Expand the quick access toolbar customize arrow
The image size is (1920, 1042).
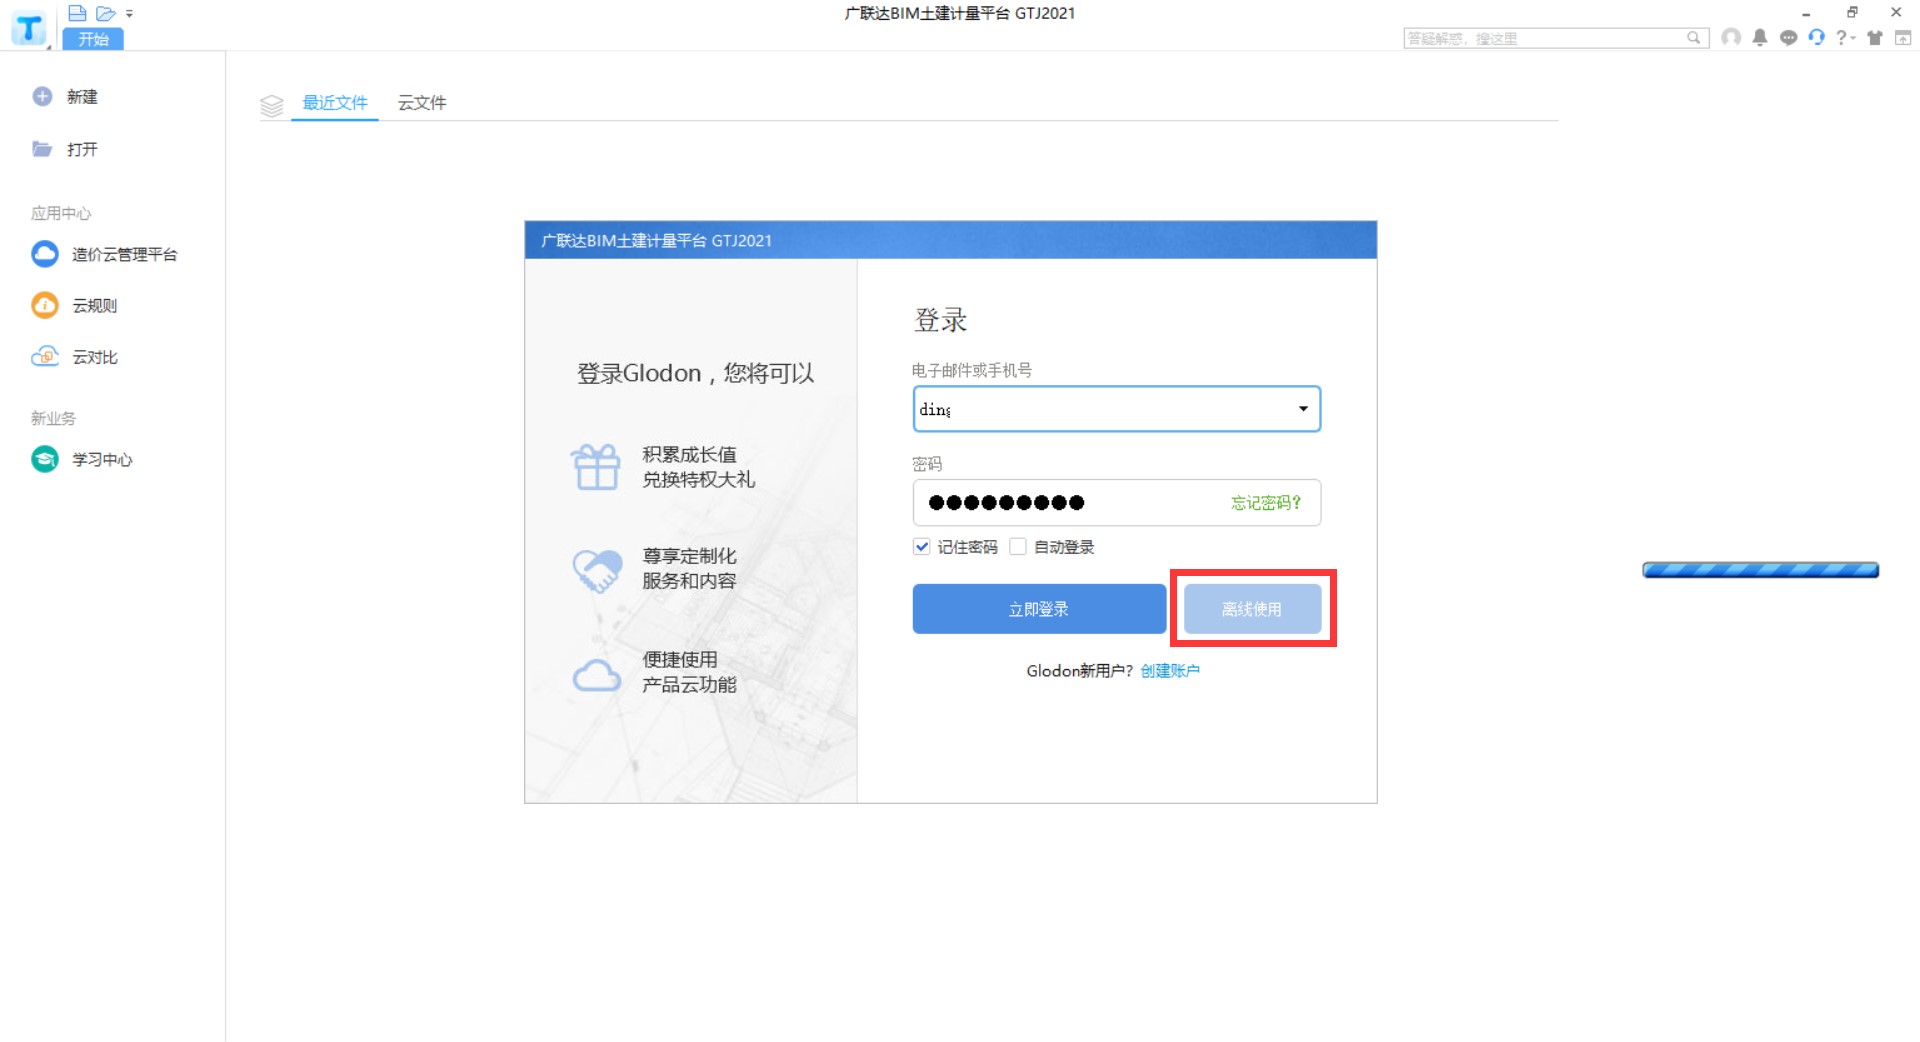(130, 14)
